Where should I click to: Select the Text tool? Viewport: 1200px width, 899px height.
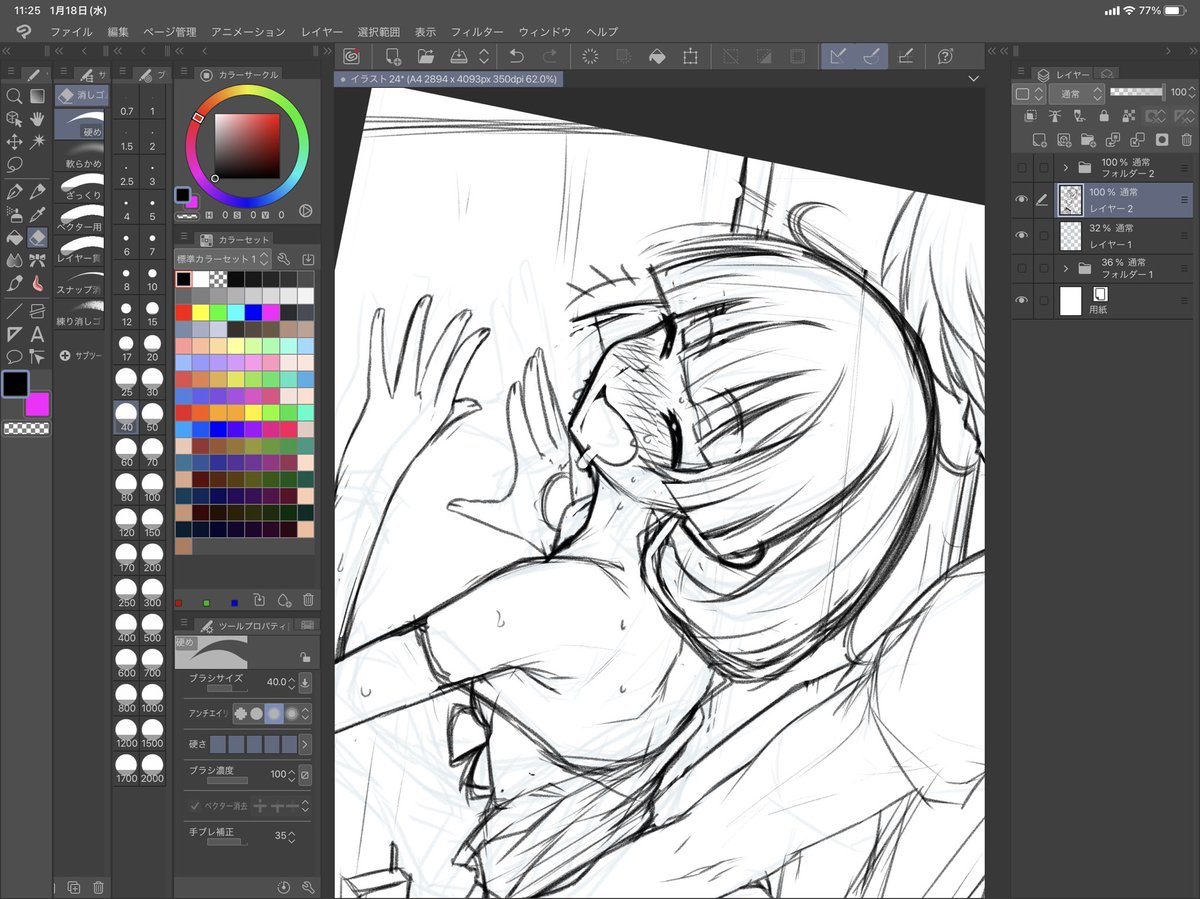pos(37,334)
